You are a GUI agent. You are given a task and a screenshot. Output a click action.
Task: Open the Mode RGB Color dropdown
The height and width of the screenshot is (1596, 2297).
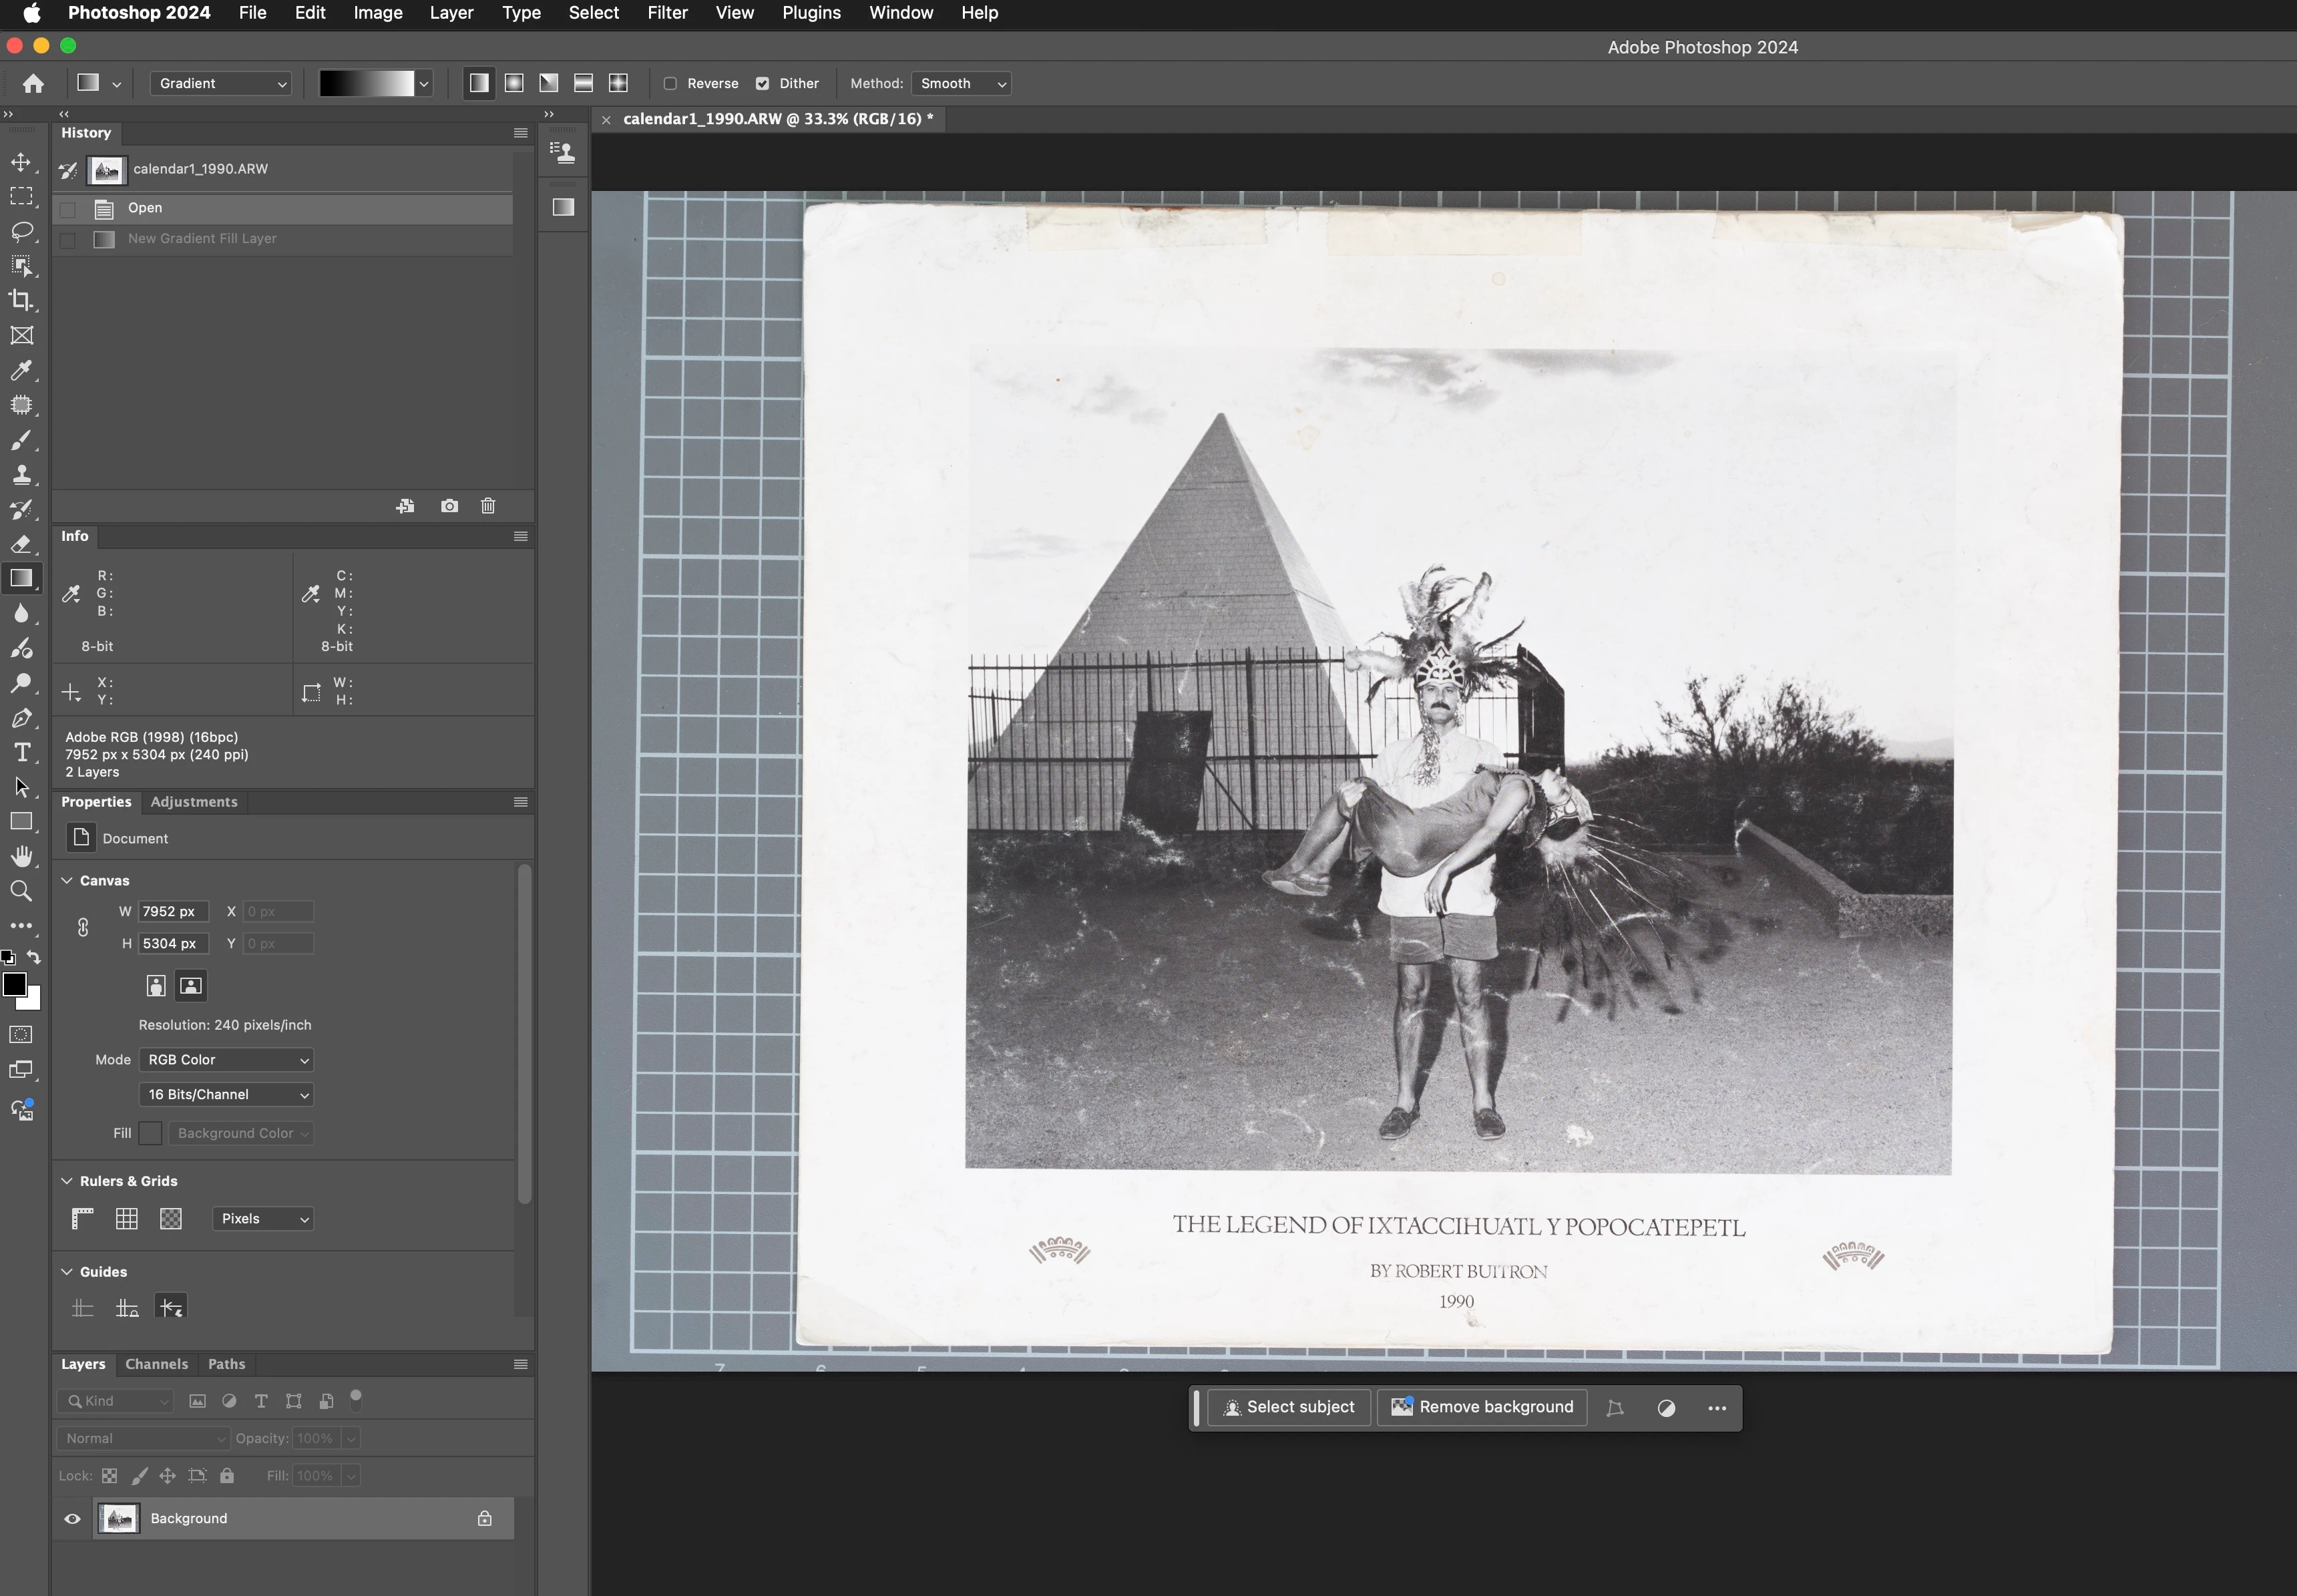click(x=226, y=1060)
